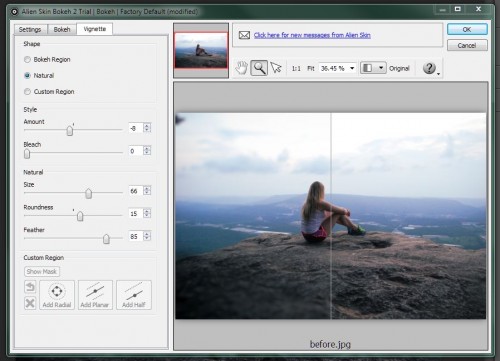Viewport: 500px width, 361px height.
Task: Click the Amount value field
Action: tap(136, 128)
